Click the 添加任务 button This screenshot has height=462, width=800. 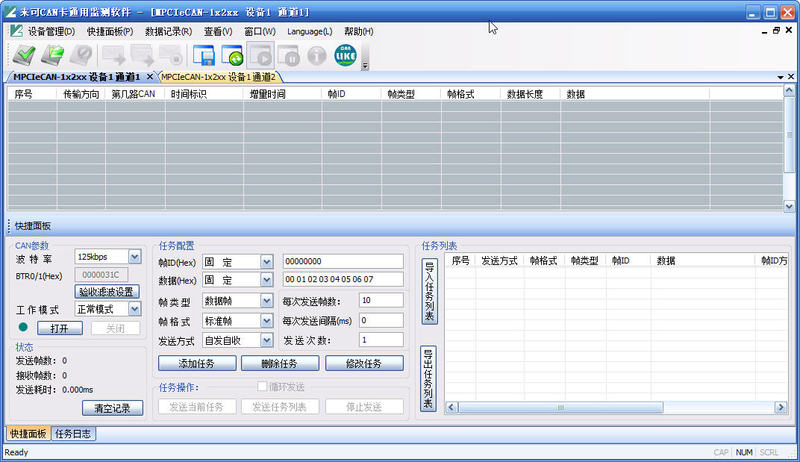197,364
